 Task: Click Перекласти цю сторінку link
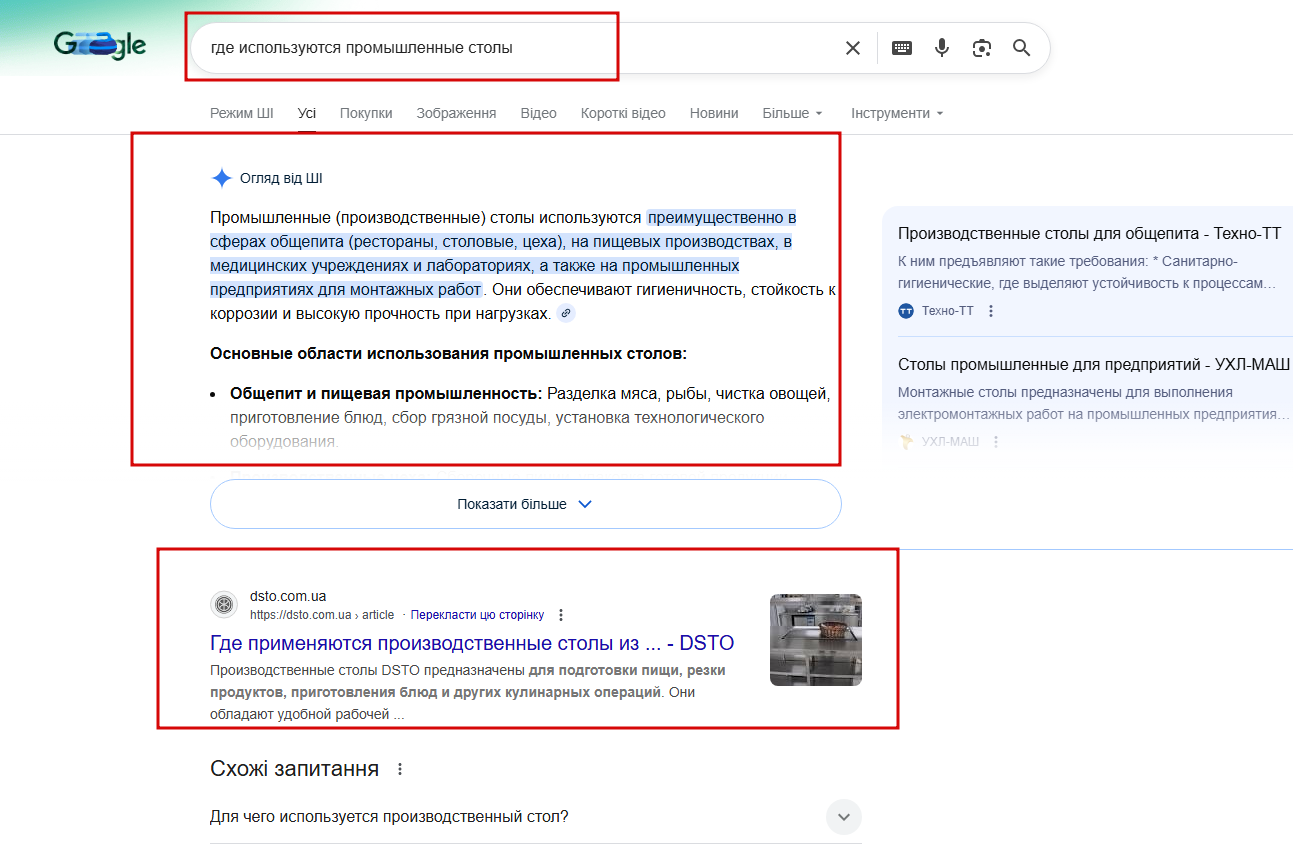(477, 615)
